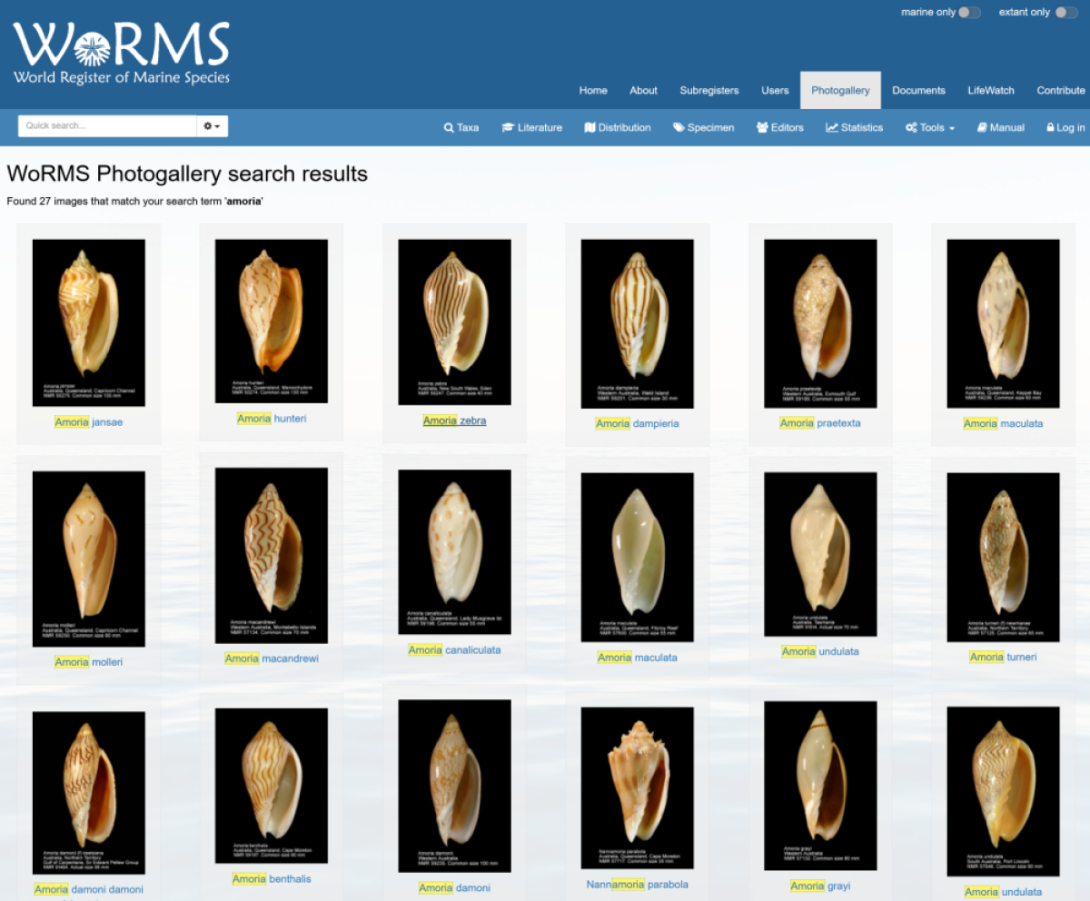Click the WoRMS logo
Screen dimensions: 1090x901
click(x=121, y=53)
